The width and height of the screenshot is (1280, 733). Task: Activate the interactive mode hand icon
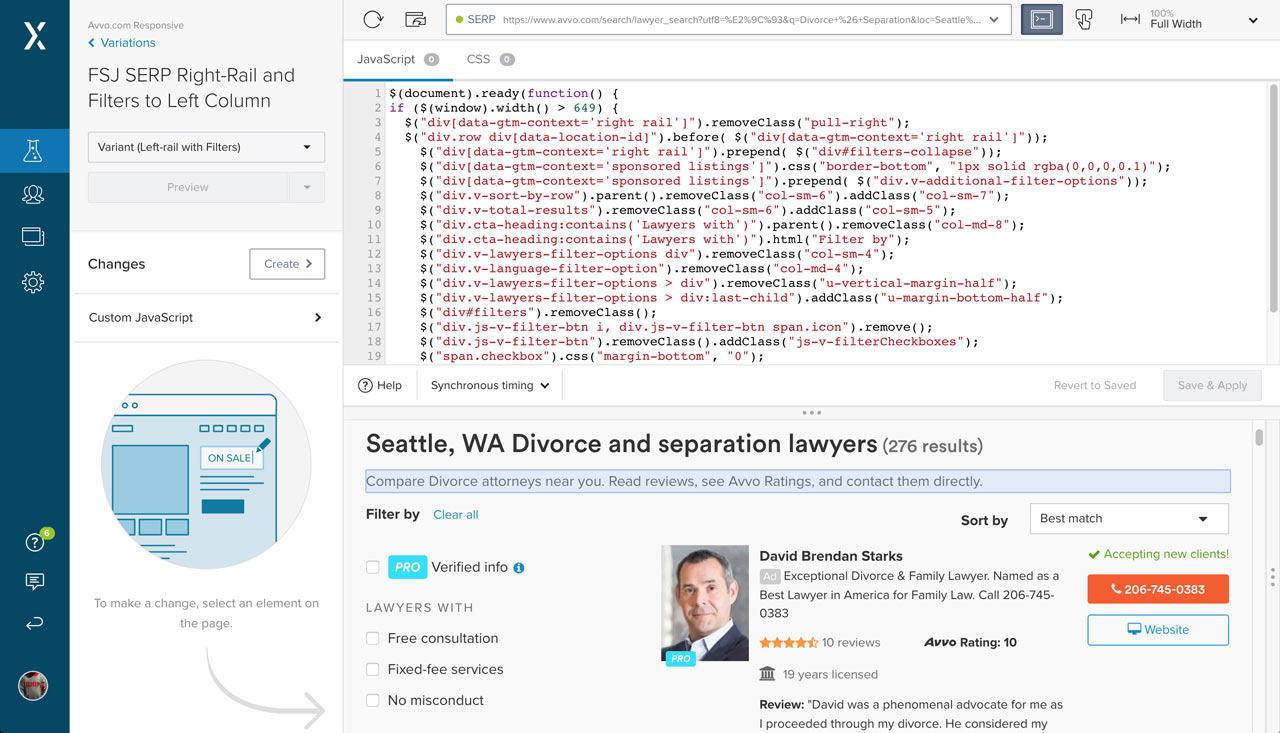pyautogui.click(x=1084, y=19)
